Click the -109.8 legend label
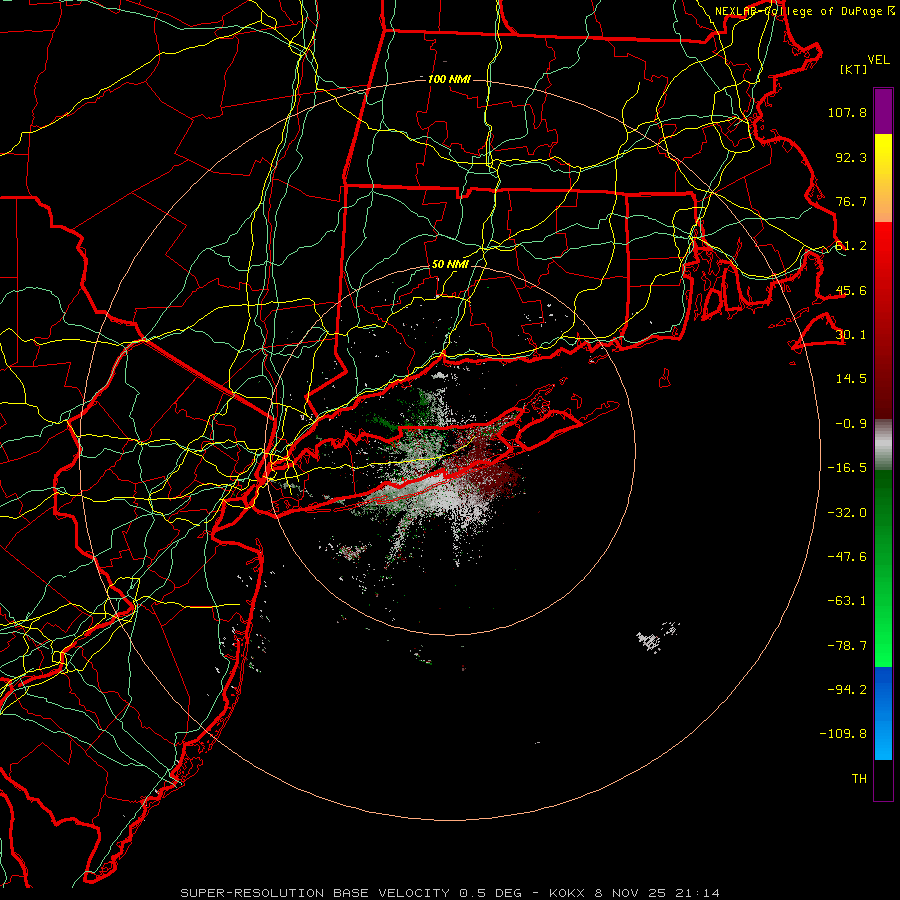The height and width of the screenshot is (900, 900). tap(843, 734)
